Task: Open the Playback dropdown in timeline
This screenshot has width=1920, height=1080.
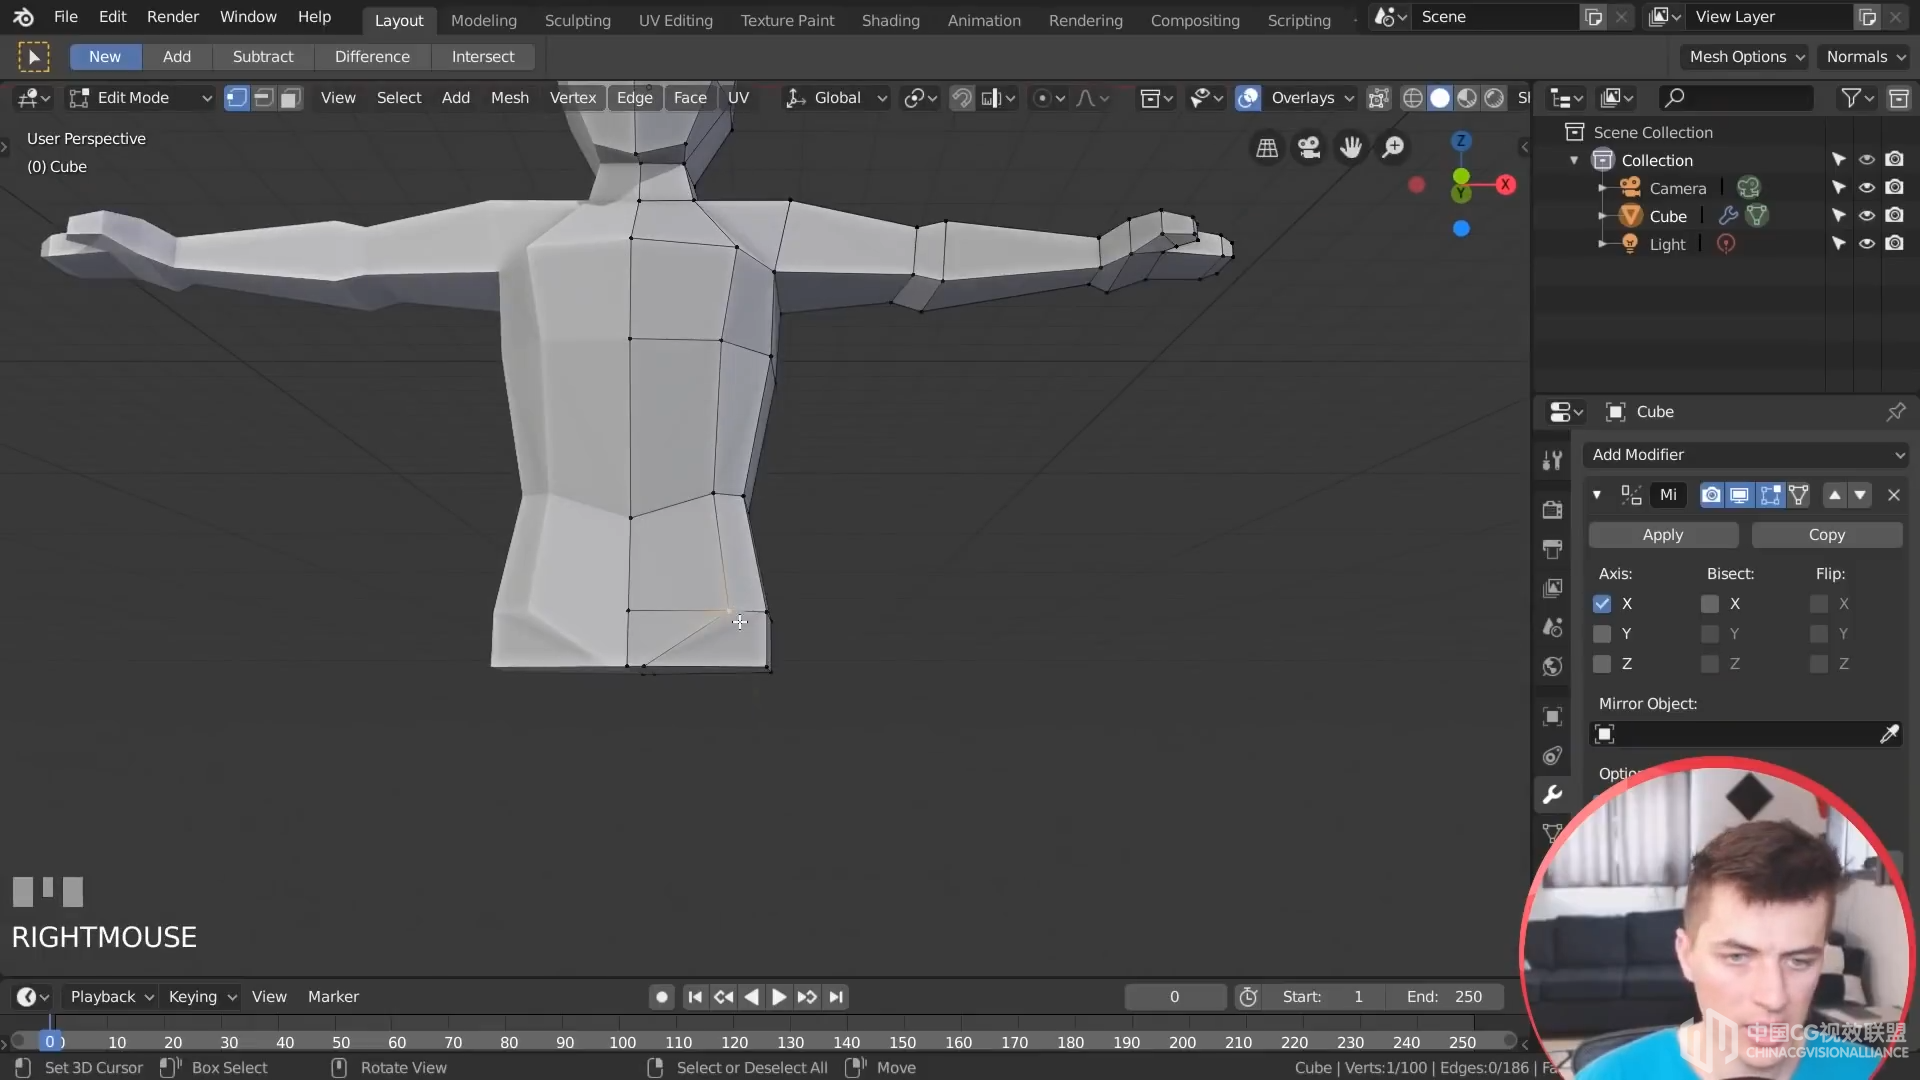Action: [111, 997]
